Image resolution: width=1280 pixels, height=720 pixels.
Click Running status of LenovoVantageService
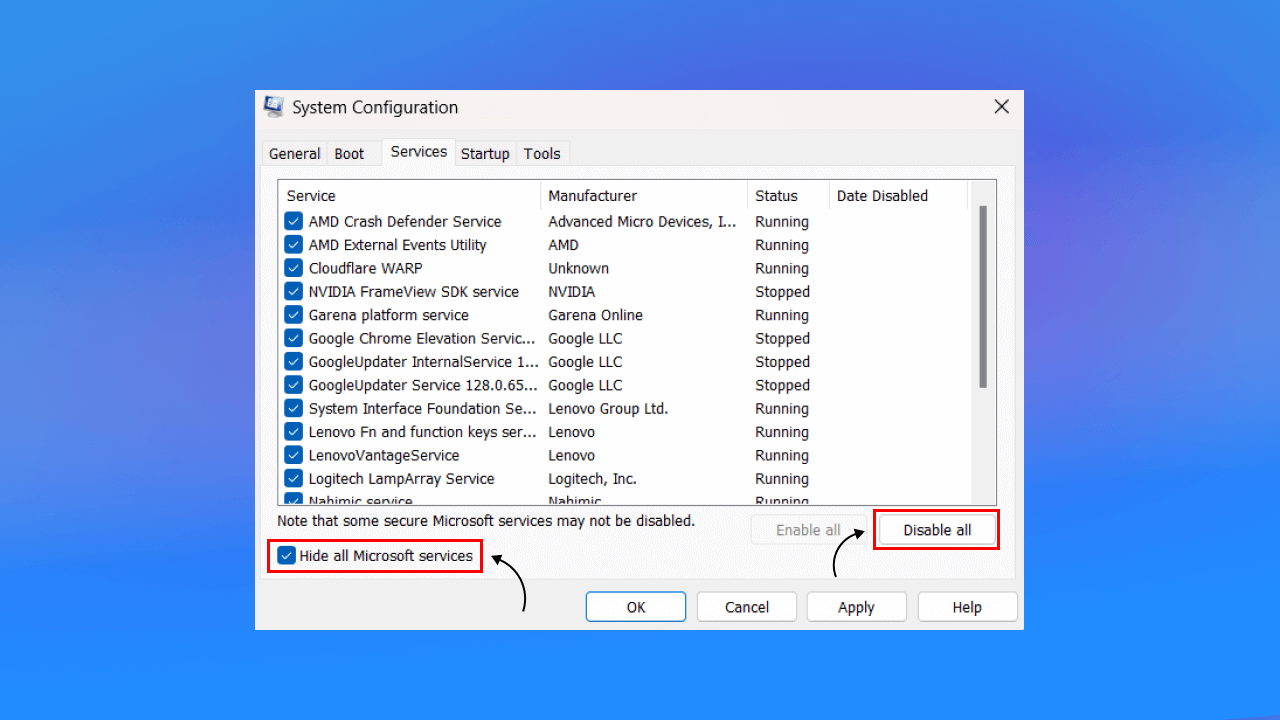(x=782, y=455)
